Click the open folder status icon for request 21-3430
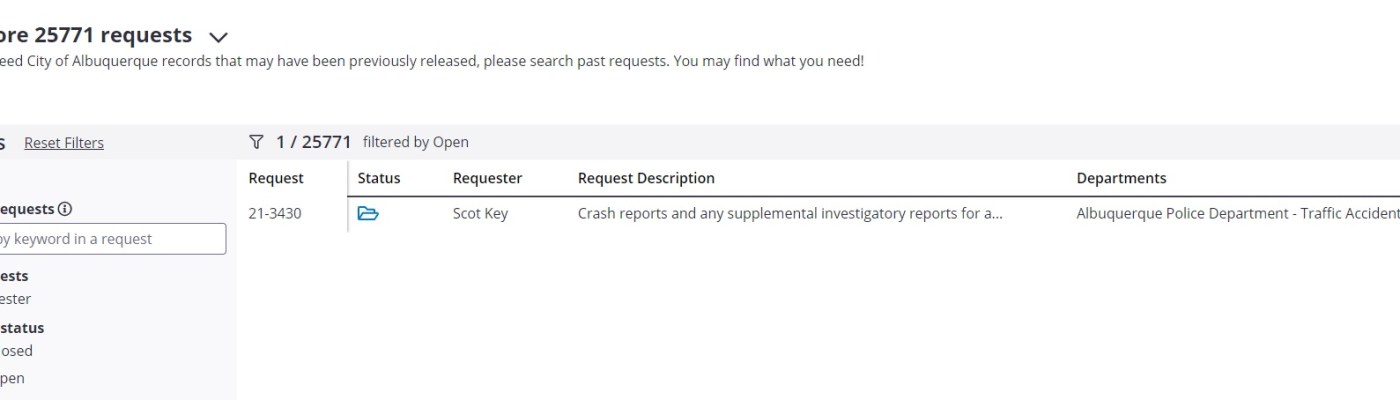The height and width of the screenshot is (400, 1400). pyautogui.click(x=368, y=213)
